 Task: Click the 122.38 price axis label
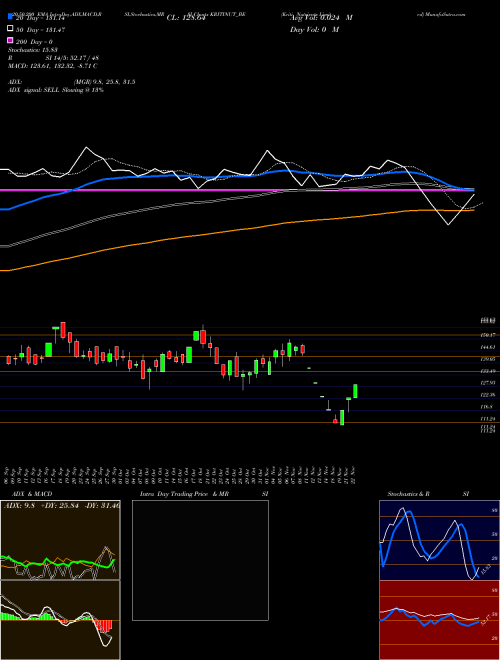pyautogui.click(x=487, y=395)
